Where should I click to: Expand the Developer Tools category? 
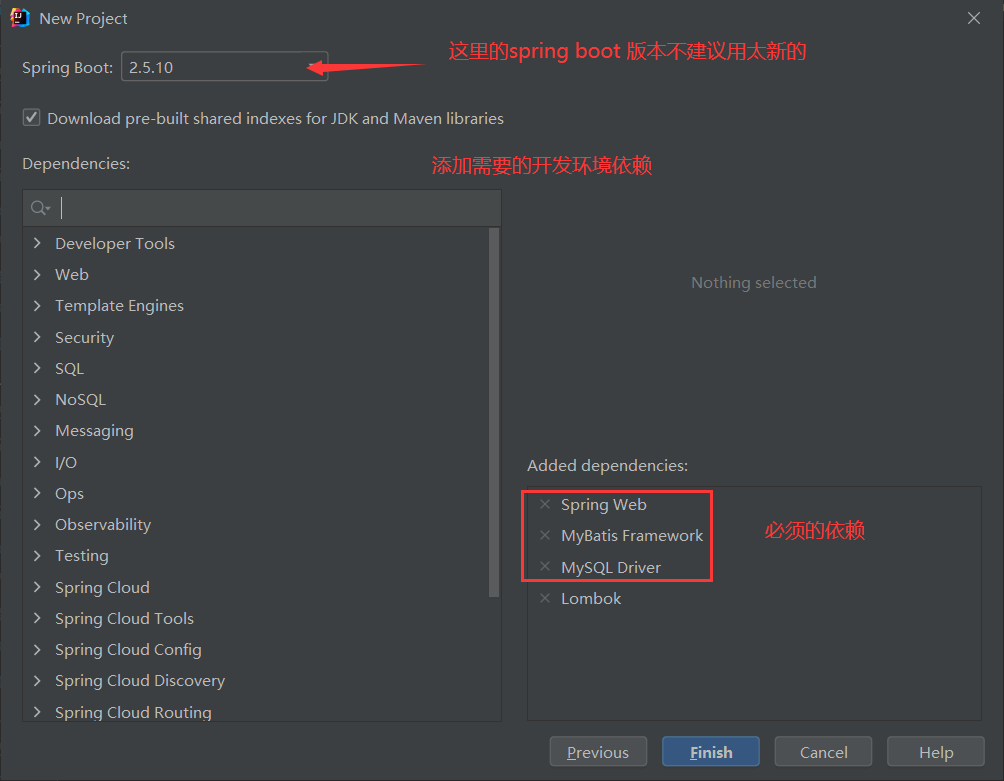pos(37,243)
